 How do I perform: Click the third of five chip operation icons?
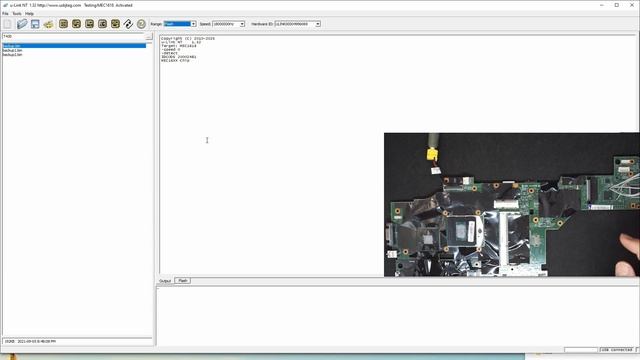89,24
